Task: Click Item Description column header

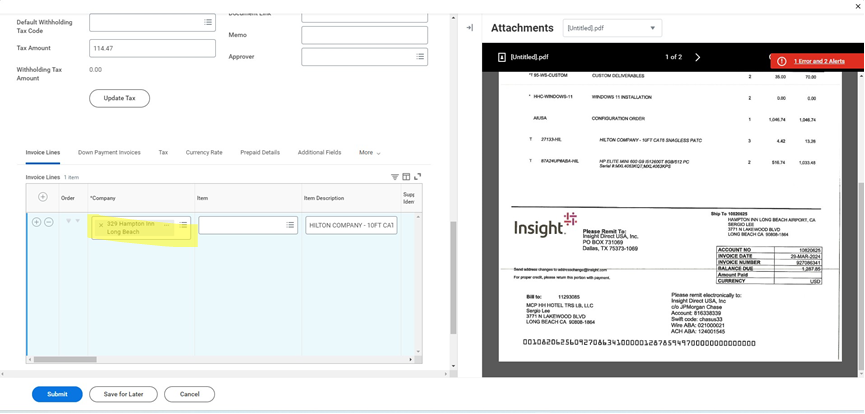Action: click(324, 198)
